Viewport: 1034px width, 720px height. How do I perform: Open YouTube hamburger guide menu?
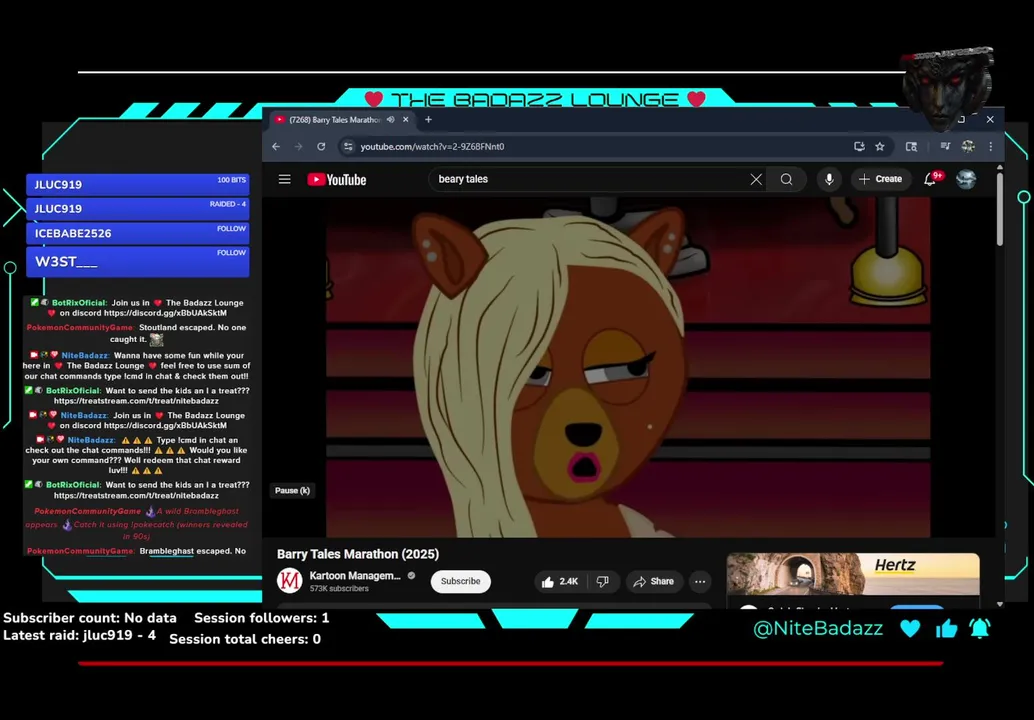pos(284,179)
